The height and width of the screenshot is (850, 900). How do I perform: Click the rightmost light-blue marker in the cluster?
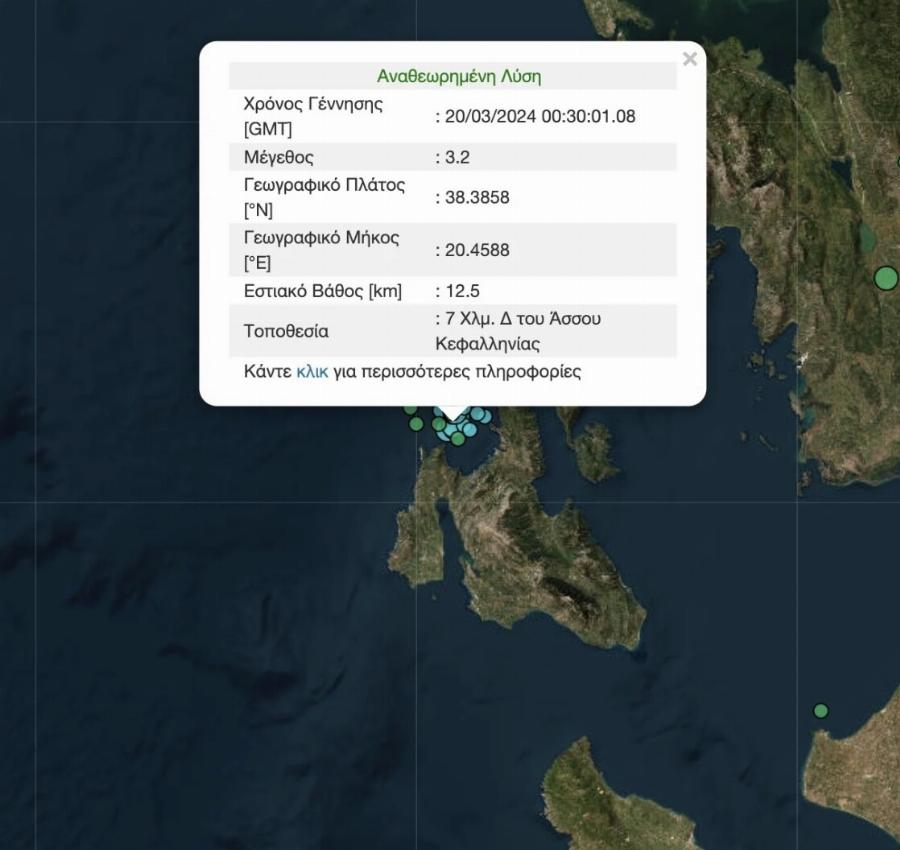(x=486, y=415)
